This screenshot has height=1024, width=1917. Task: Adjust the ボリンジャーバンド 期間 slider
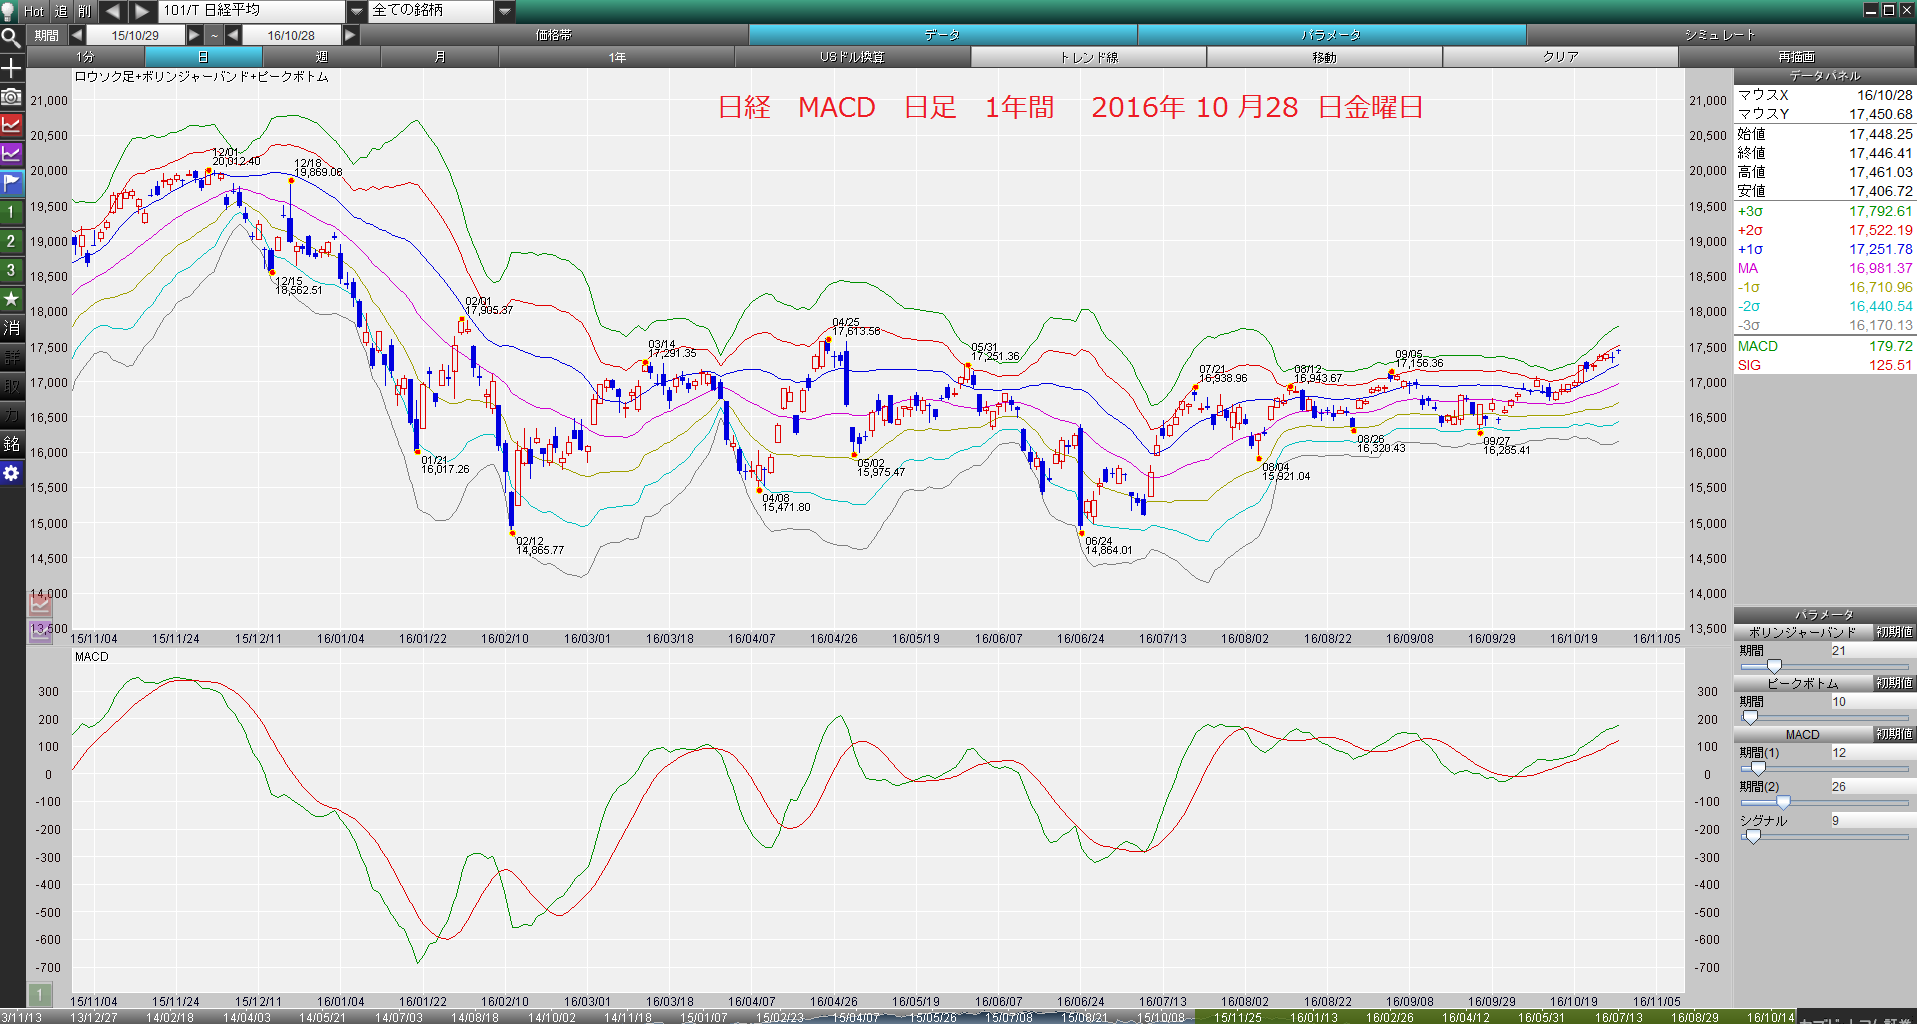[x=1774, y=666]
